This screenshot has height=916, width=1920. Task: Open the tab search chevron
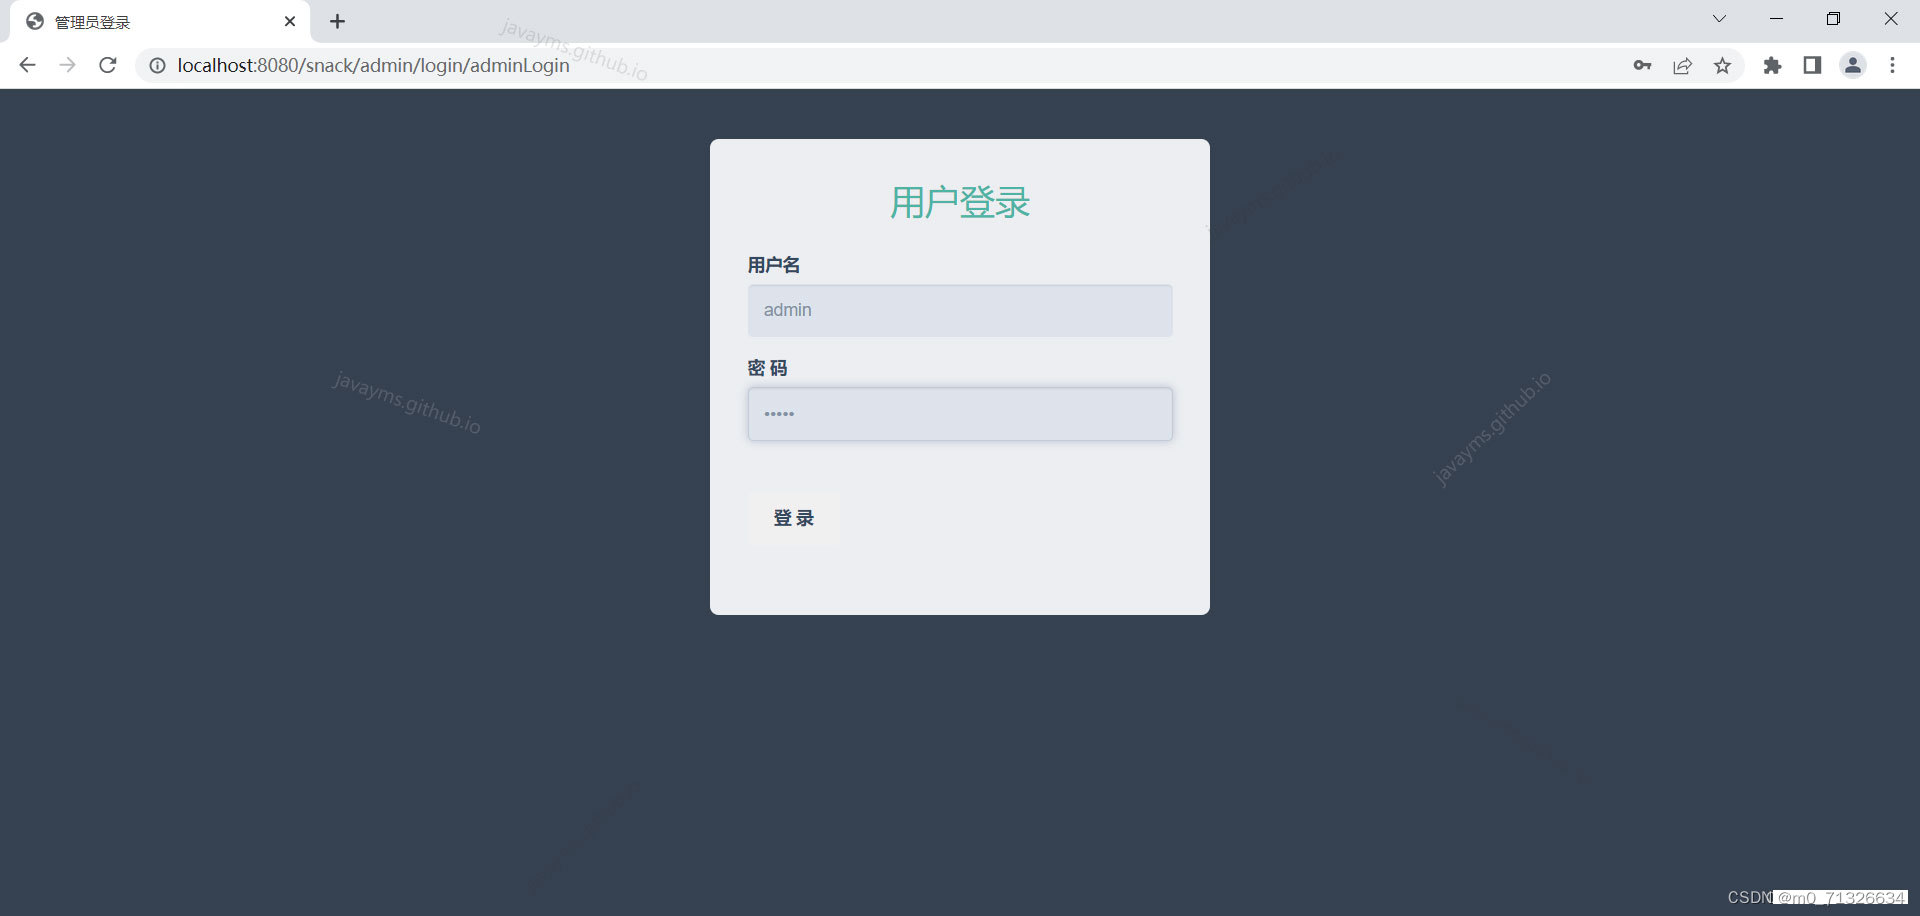click(x=1719, y=18)
